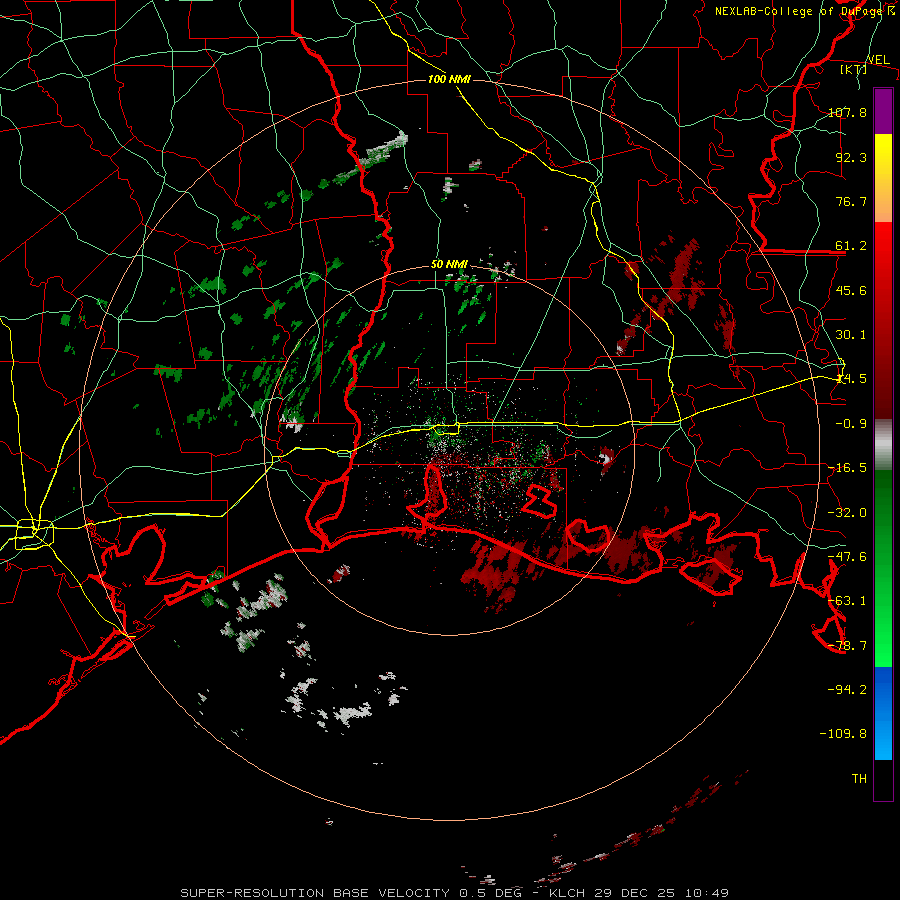Click the TH label at legend bottom

[859, 779]
